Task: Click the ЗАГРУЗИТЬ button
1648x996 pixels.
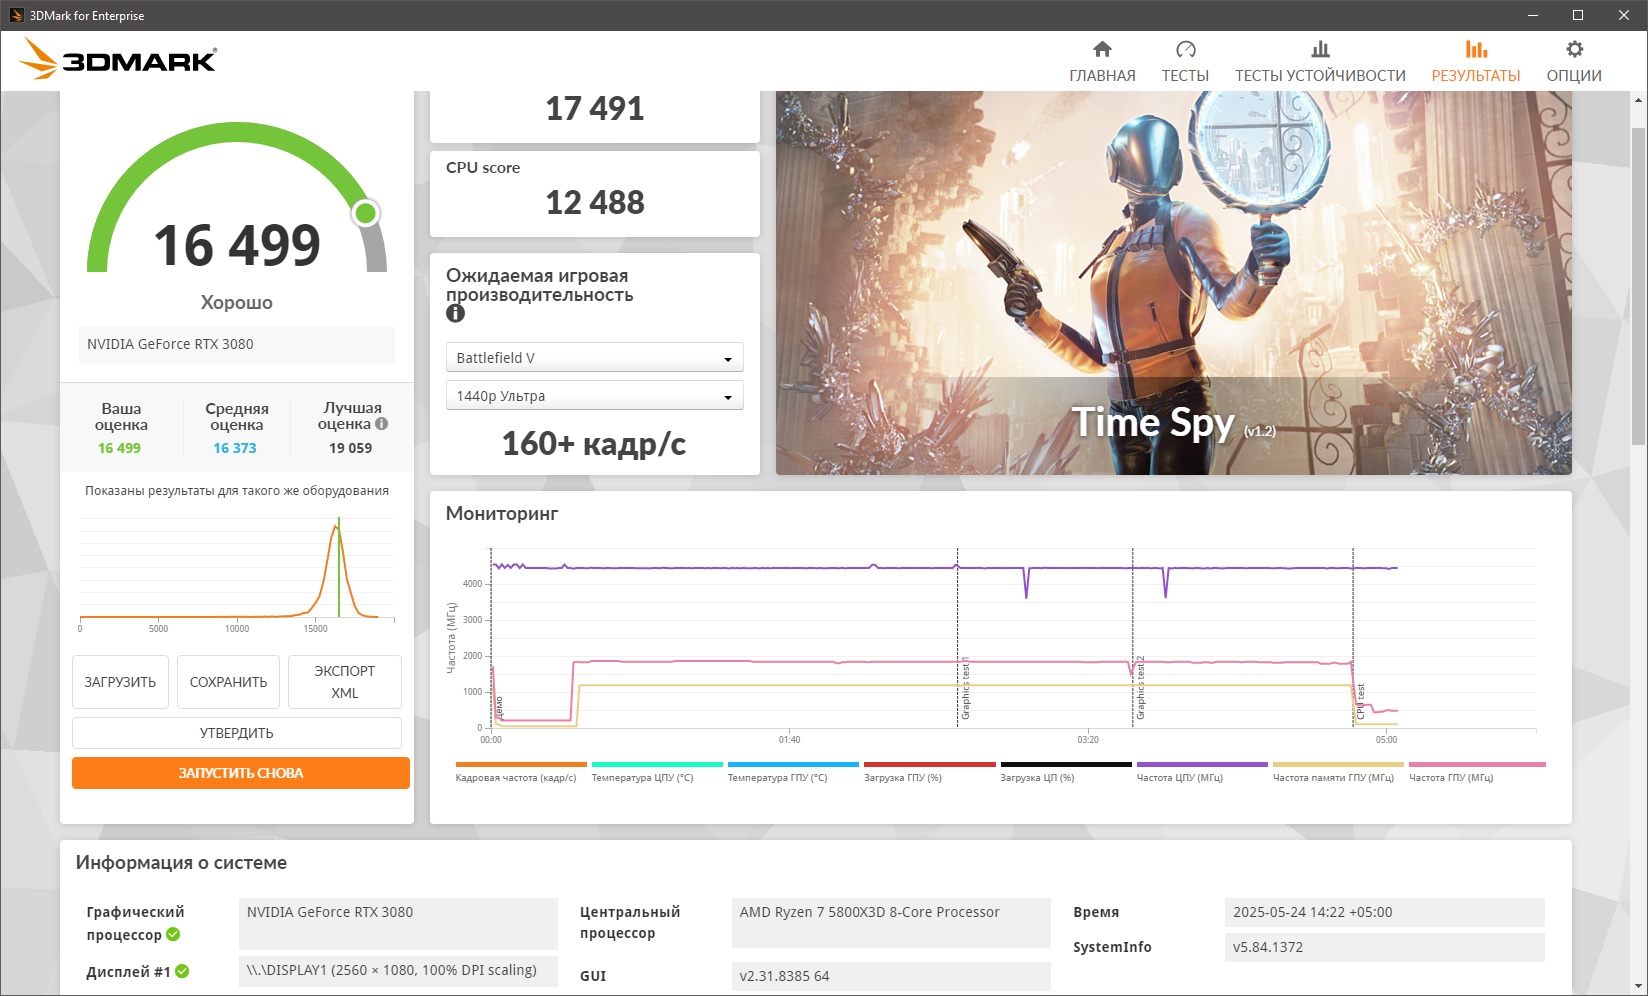Action: [120, 682]
